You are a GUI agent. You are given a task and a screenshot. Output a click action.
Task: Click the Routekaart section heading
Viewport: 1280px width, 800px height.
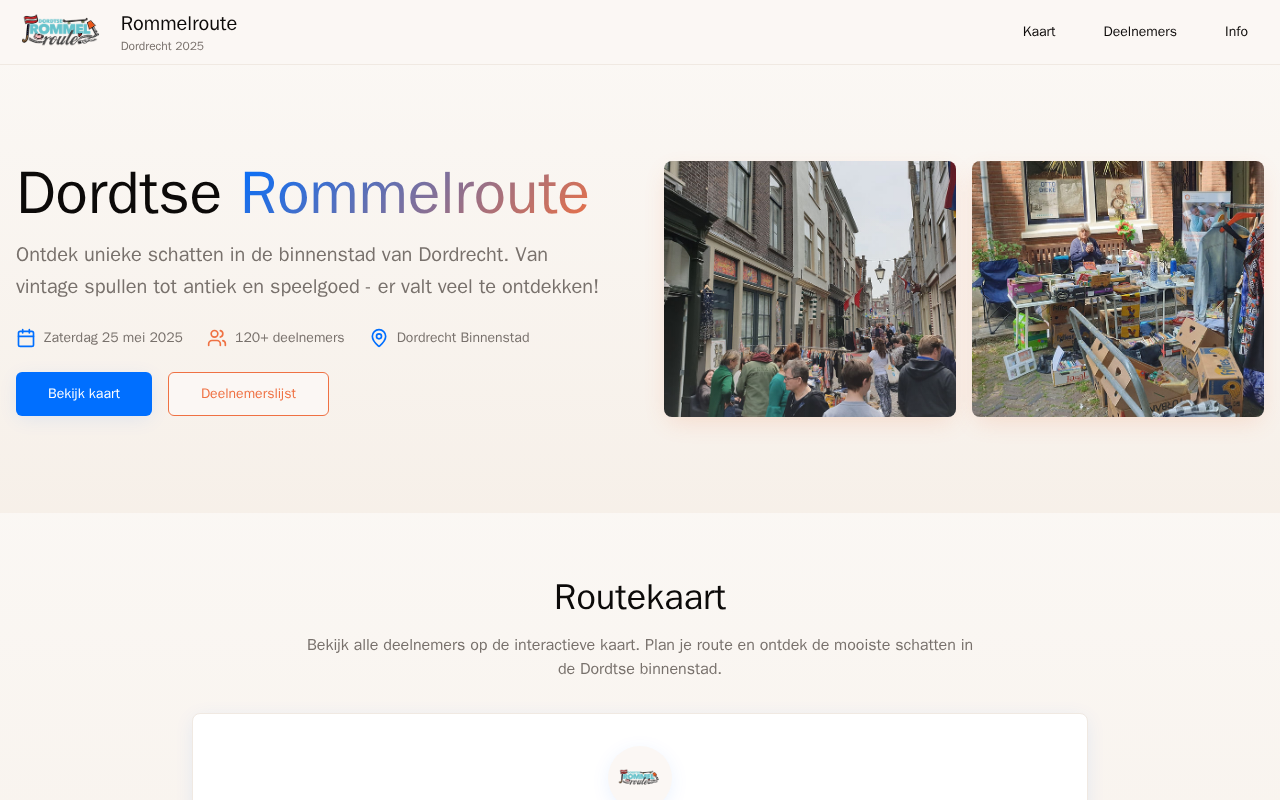(x=640, y=597)
